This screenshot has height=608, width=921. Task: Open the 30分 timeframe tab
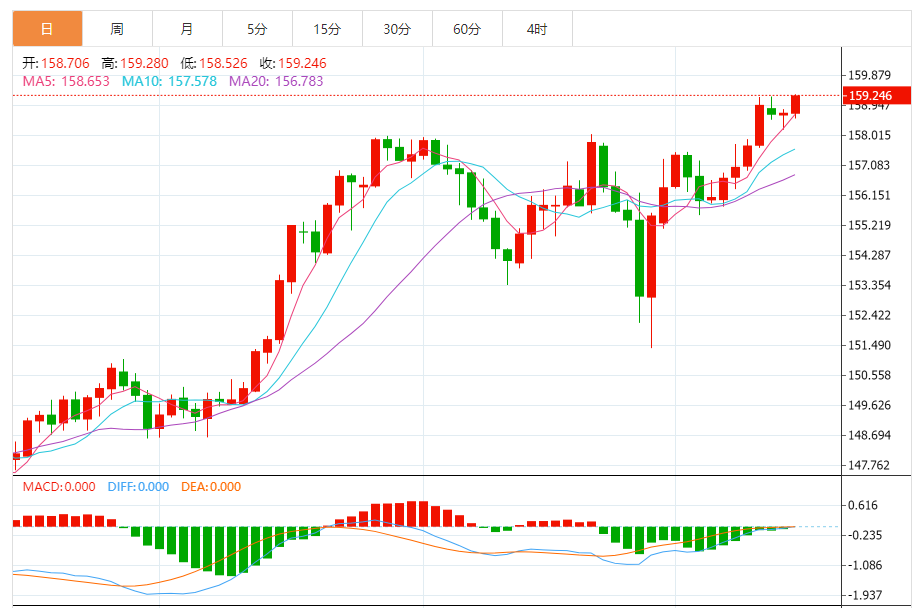coord(396,28)
